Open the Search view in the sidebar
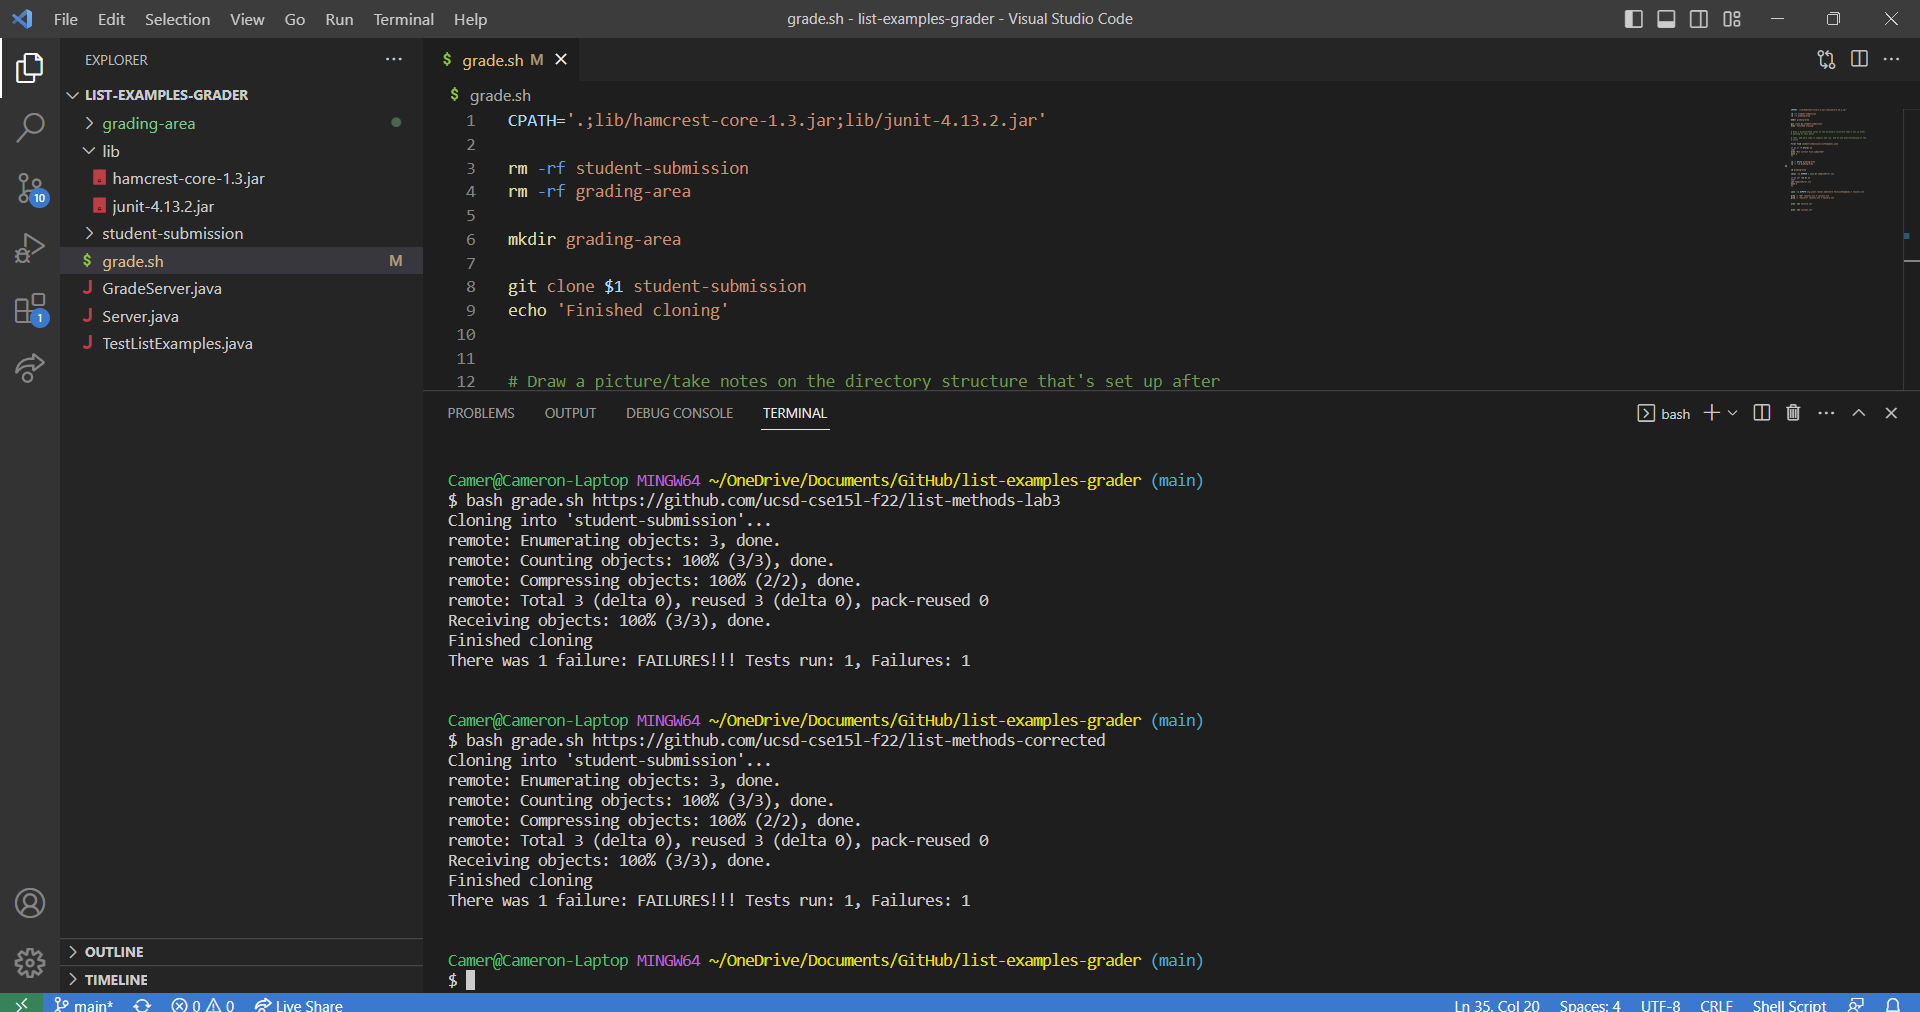The width and height of the screenshot is (1920, 1012). tap(30, 128)
